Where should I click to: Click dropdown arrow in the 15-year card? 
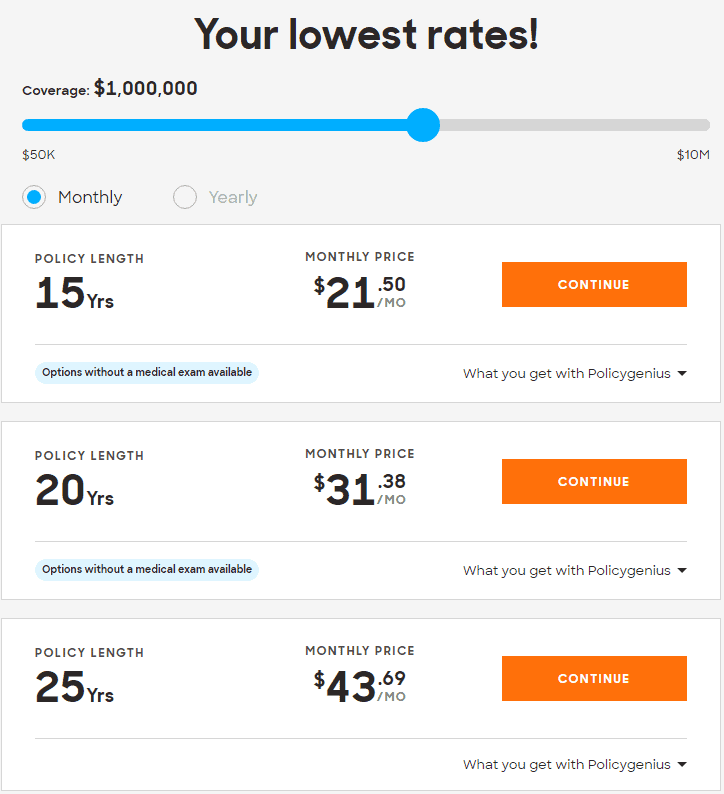pos(682,374)
